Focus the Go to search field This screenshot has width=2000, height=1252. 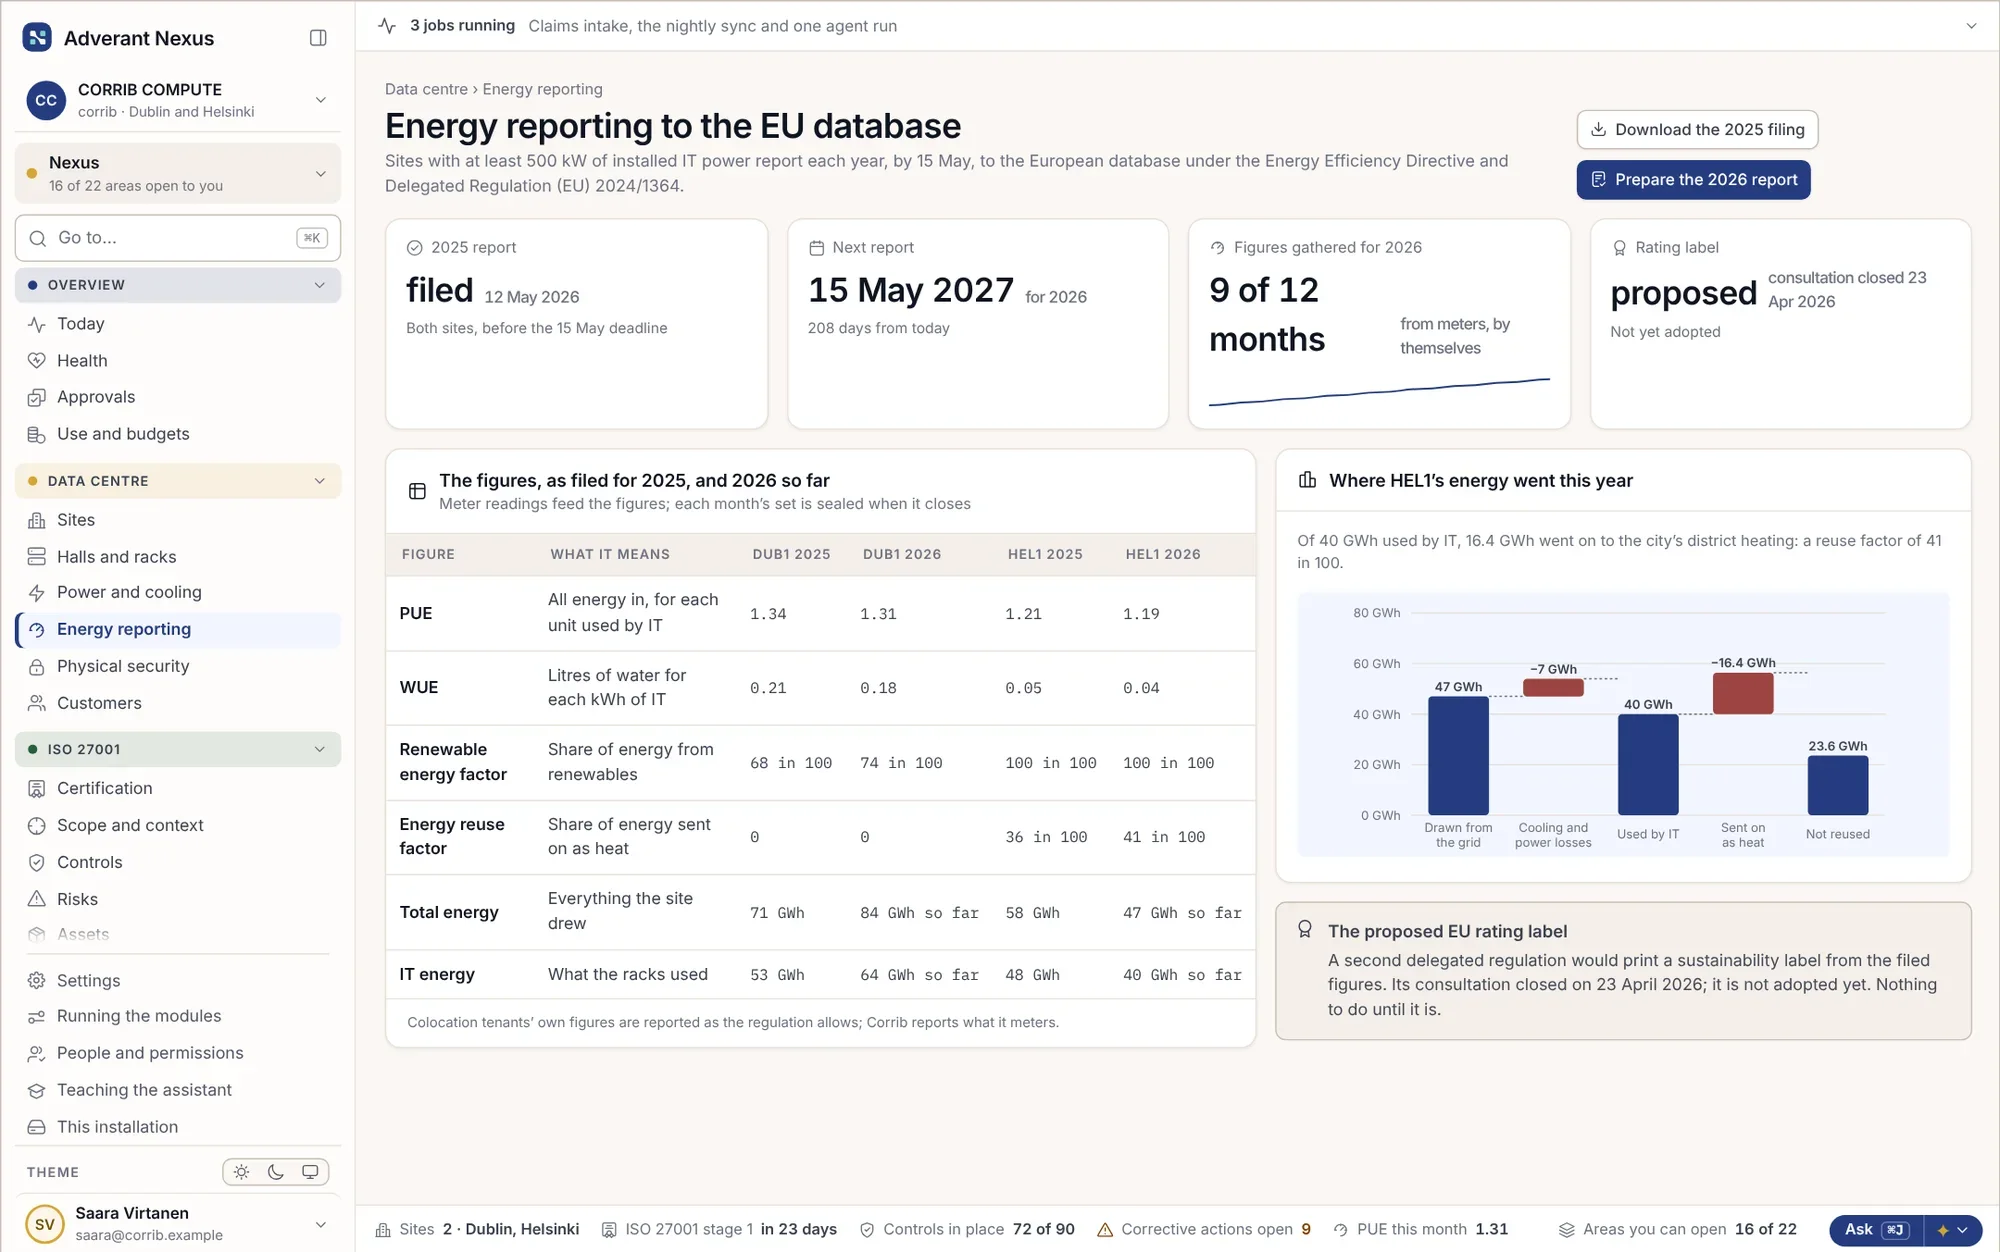[178, 238]
